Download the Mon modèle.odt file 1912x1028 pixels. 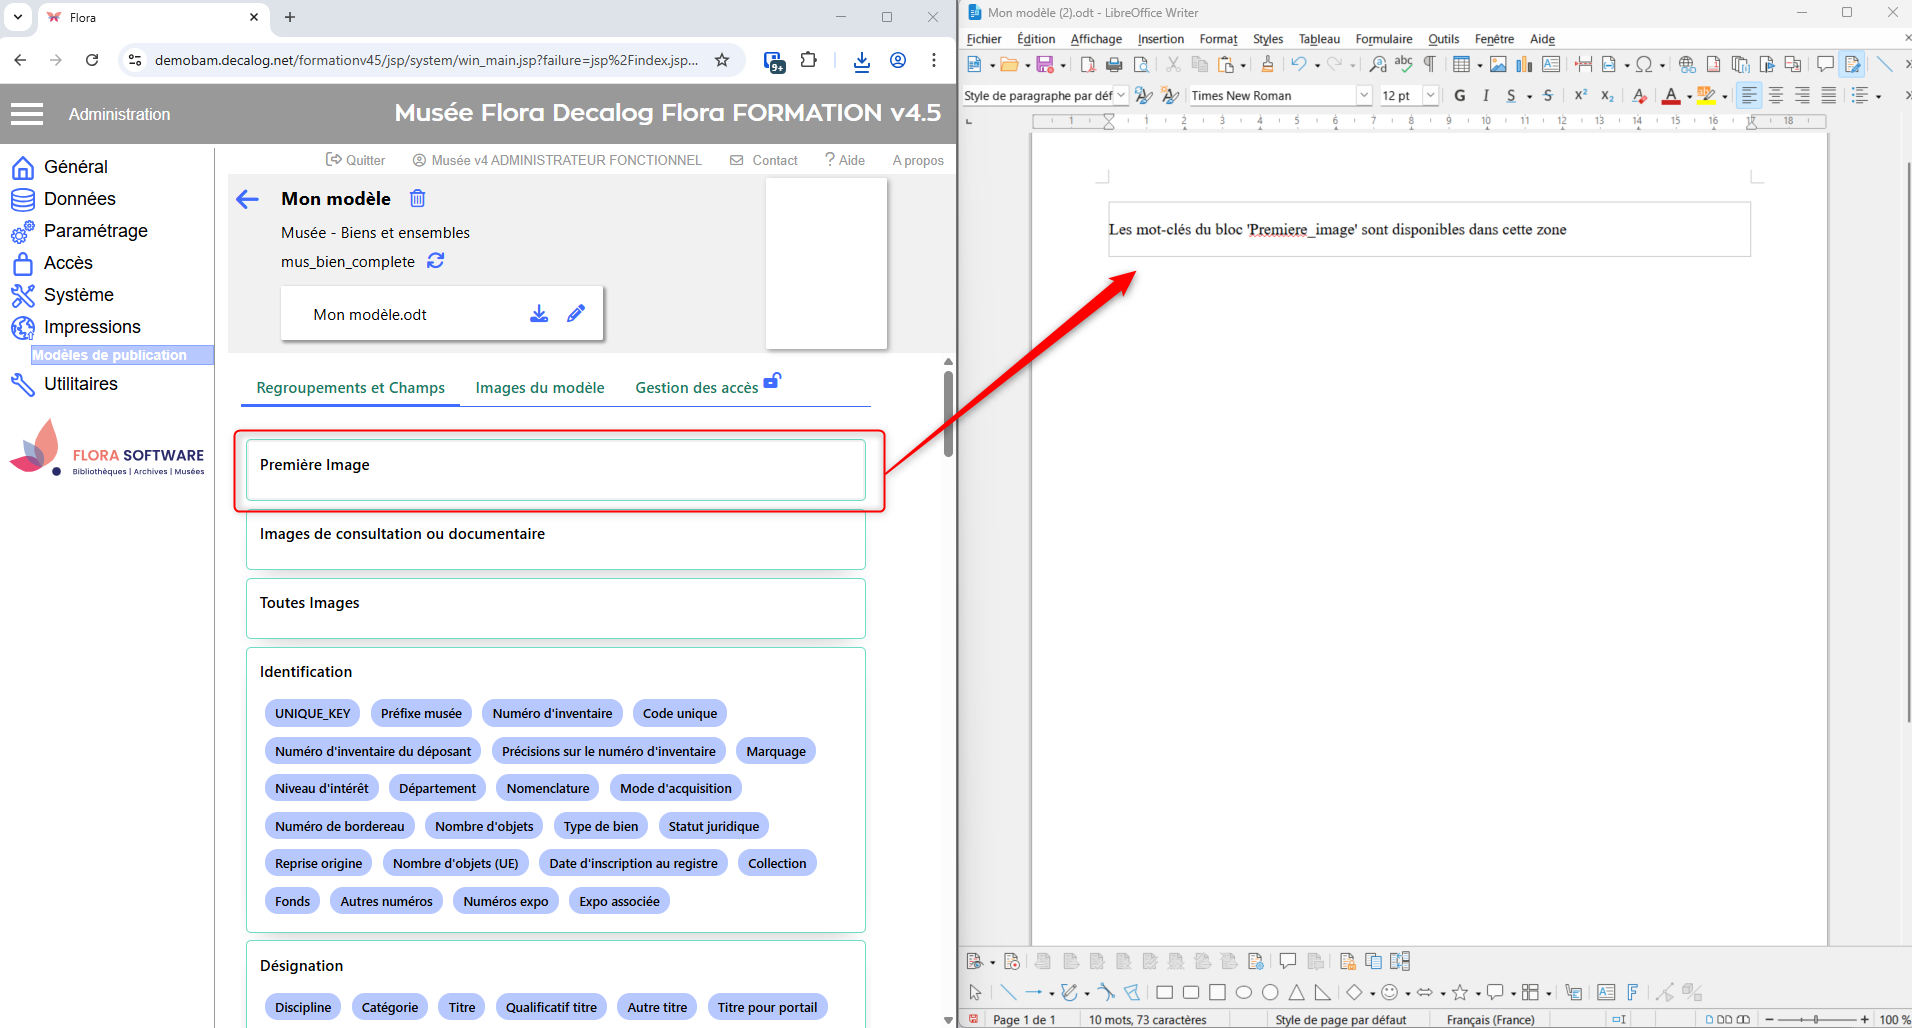(539, 314)
